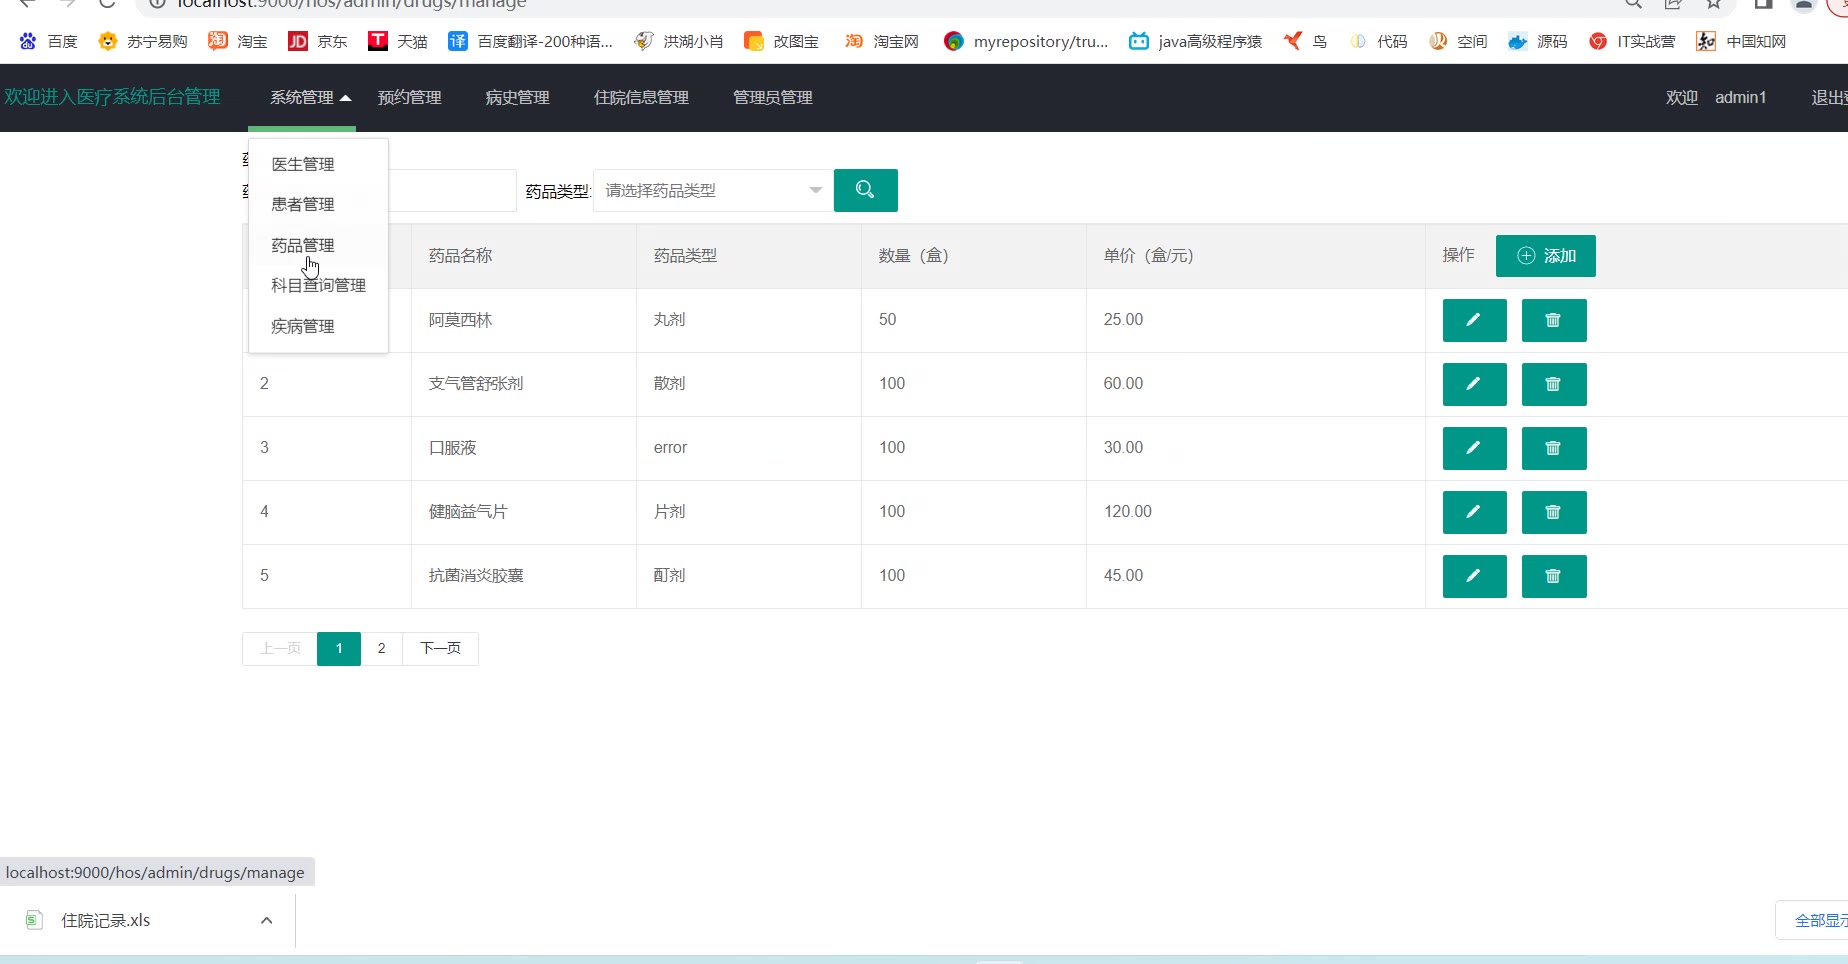This screenshot has height=964, width=1848.
Task: Delete the 抗菌消炎胶囊 row
Action: 1553,576
